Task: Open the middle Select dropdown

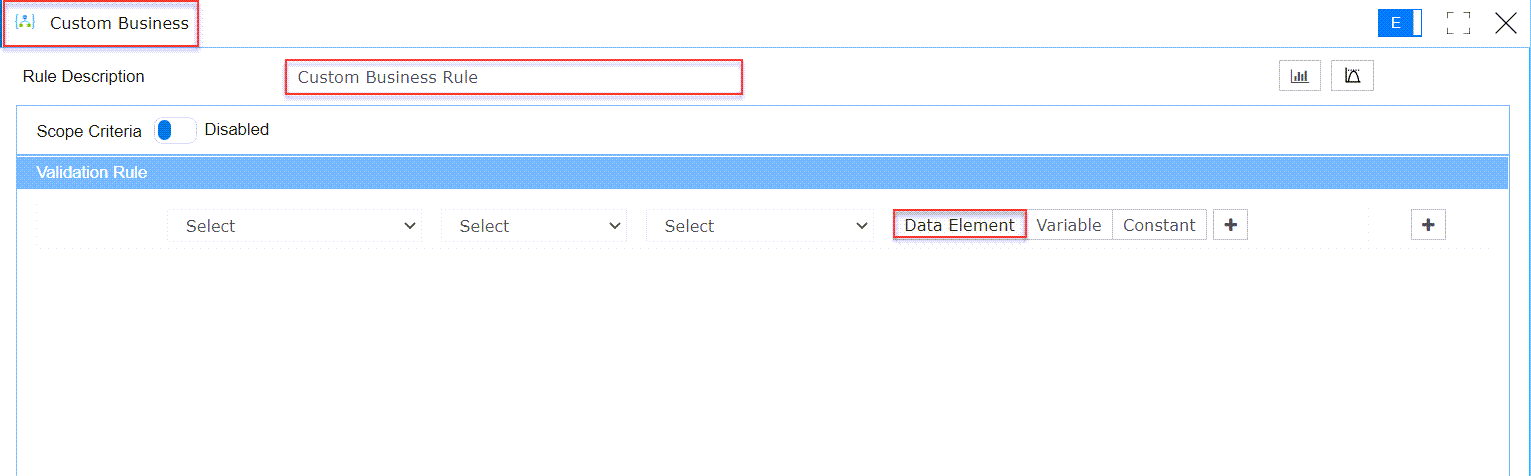Action: pyautogui.click(x=534, y=226)
